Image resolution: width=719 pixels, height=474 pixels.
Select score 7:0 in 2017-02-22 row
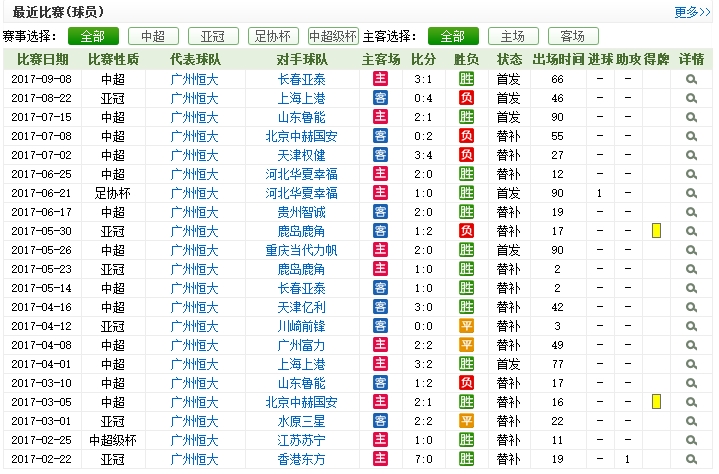(423, 459)
